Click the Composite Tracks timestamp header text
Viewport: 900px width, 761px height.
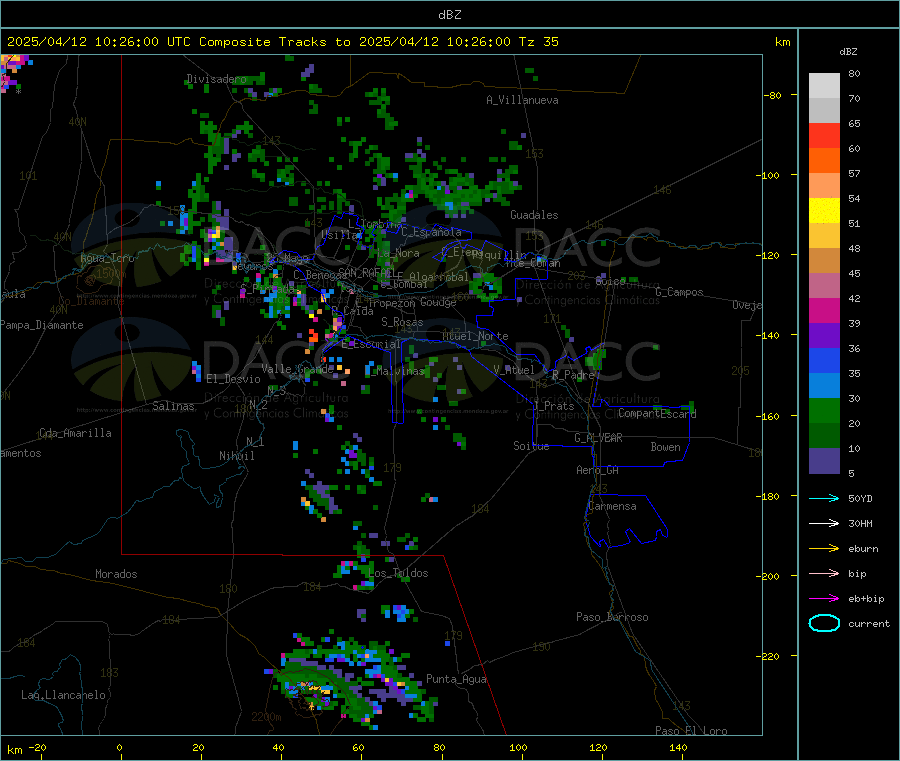coord(282,42)
